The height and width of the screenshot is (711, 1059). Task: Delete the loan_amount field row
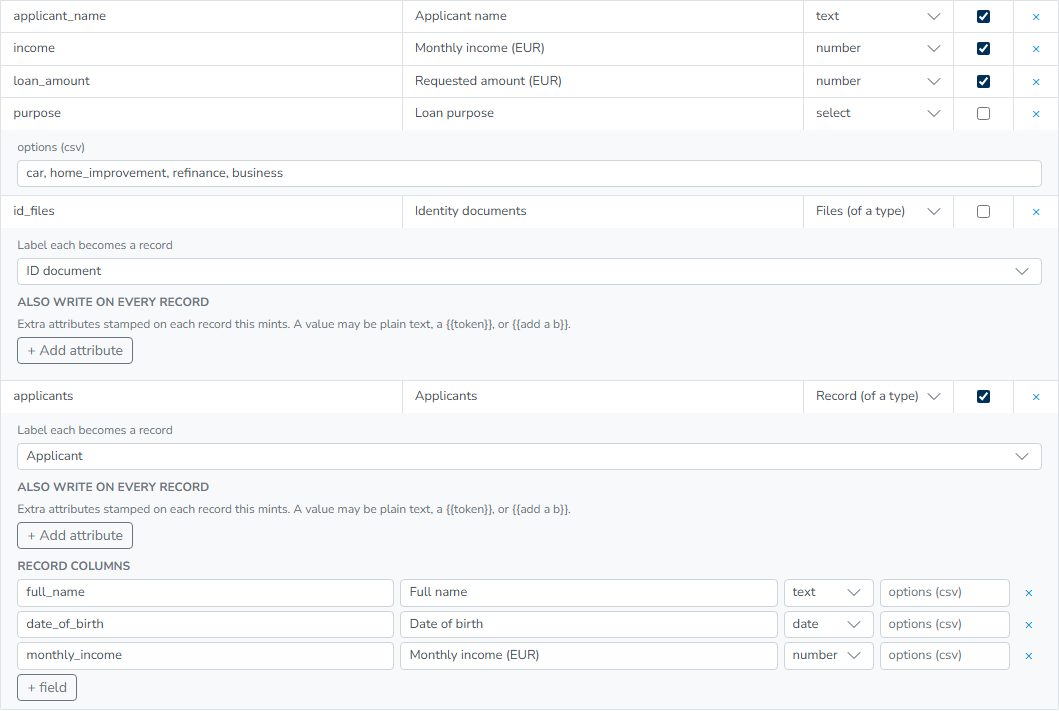1035,82
